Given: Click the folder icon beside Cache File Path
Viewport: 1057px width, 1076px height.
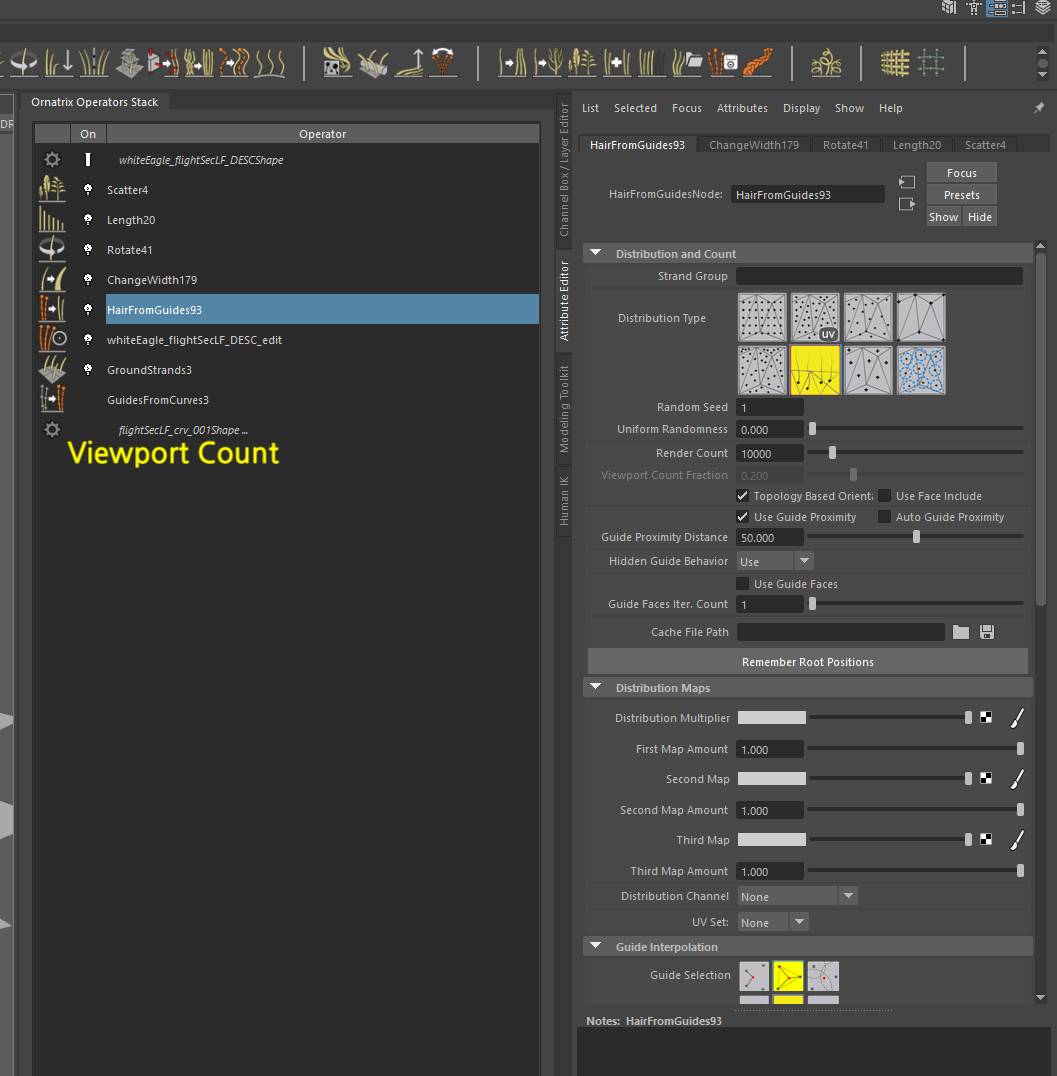Looking at the screenshot, I should [x=960, y=632].
